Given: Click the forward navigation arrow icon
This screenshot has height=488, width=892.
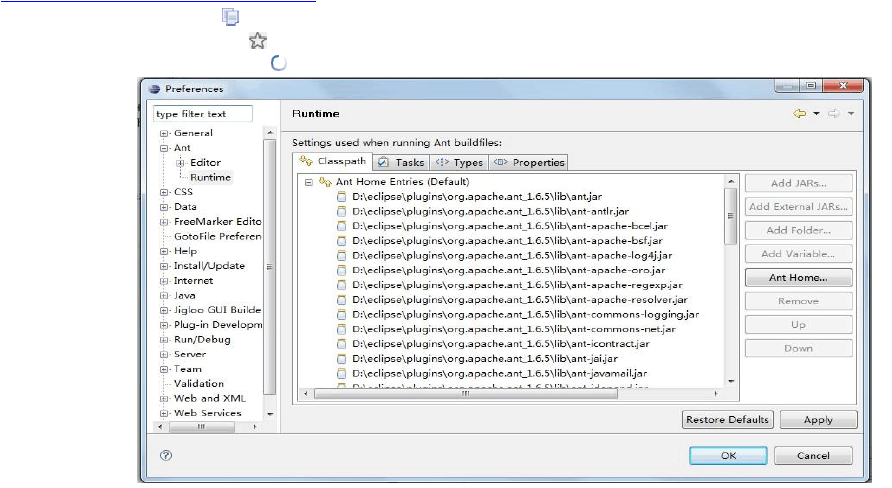Looking at the screenshot, I should pyautogui.click(x=833, y=113).
